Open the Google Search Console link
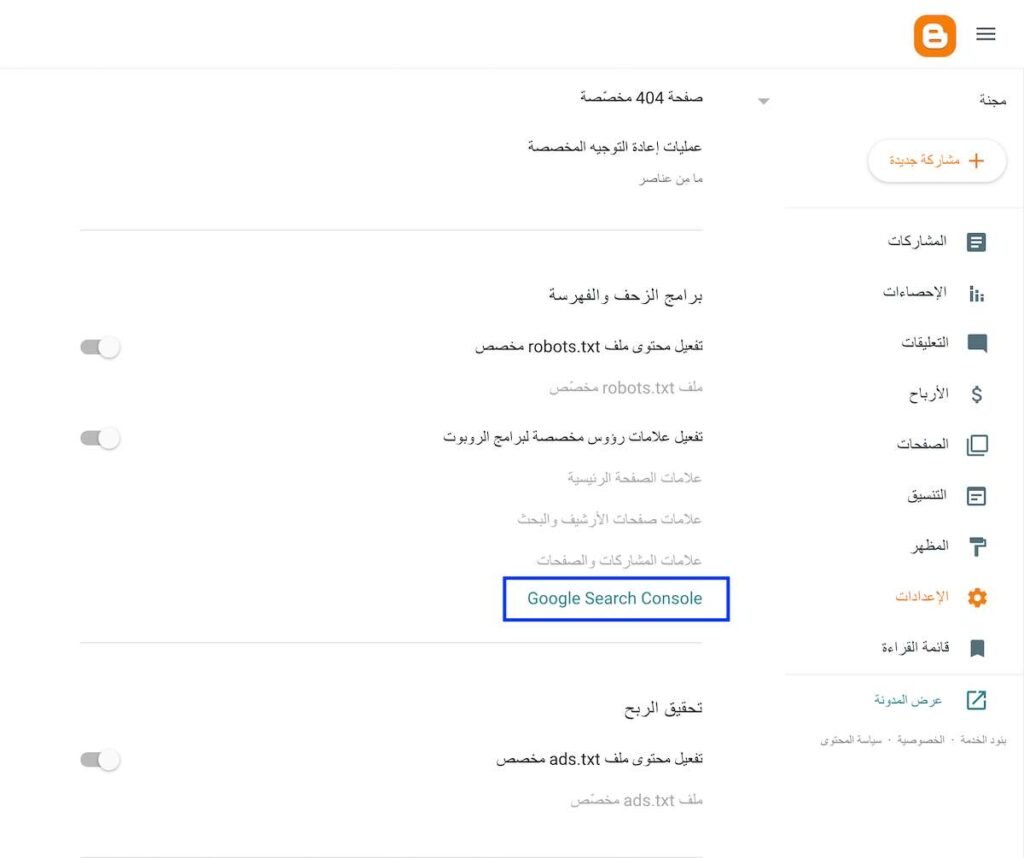 (x=615, y=599)
